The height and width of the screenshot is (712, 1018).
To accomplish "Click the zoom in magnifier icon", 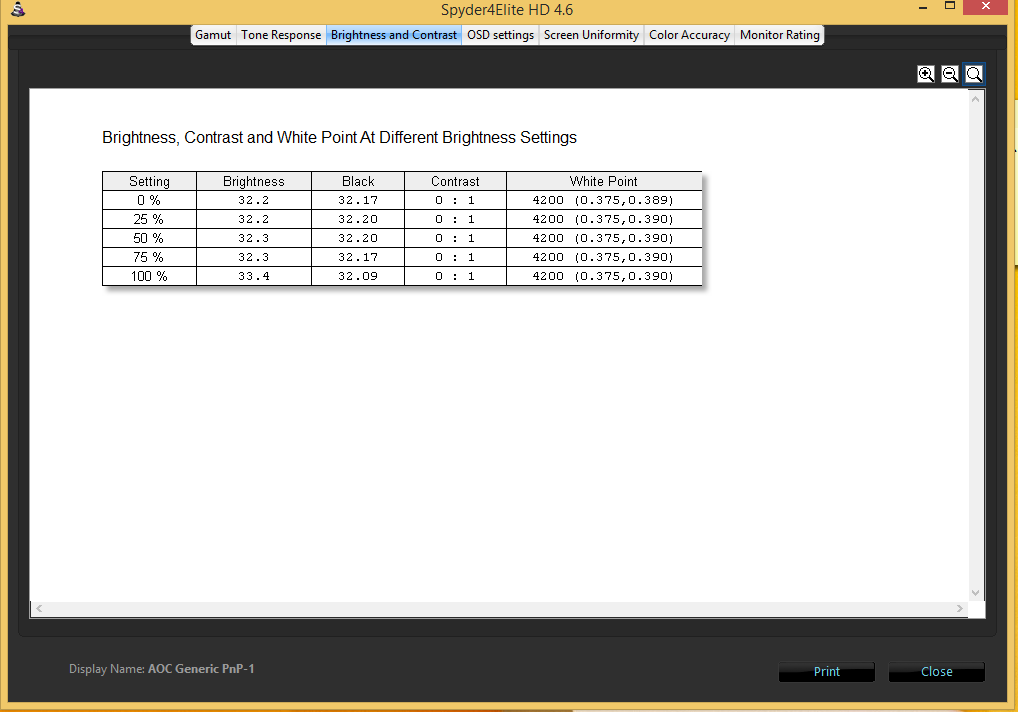I will point(926,74).
